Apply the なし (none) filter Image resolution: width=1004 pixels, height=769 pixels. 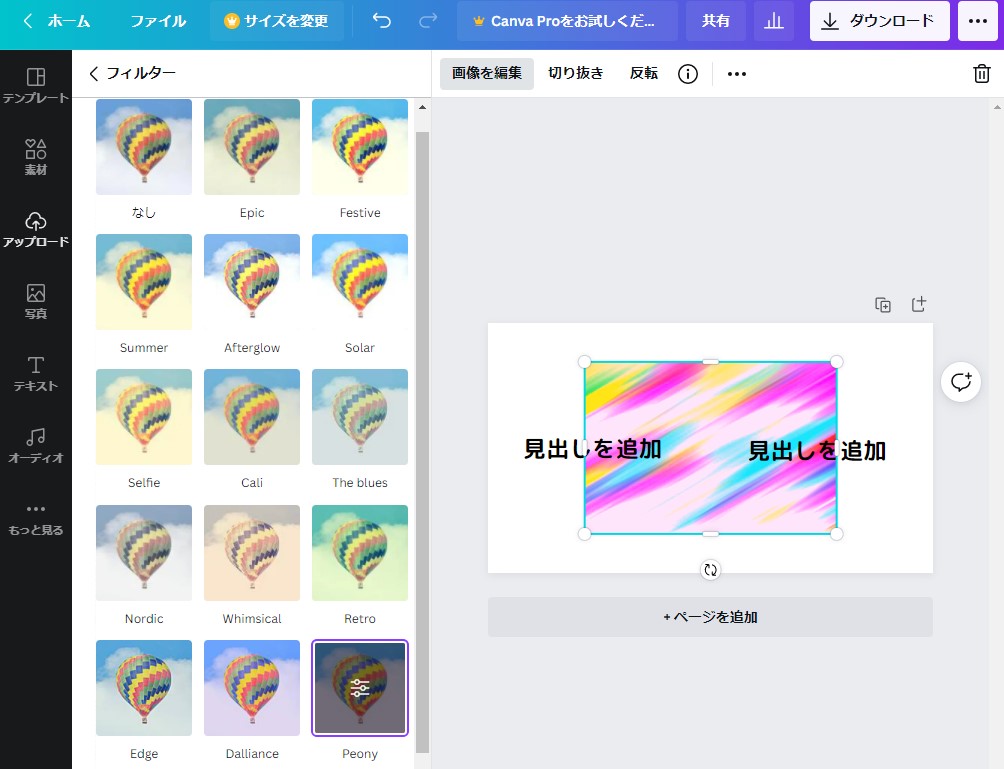[x=144, y=147]
